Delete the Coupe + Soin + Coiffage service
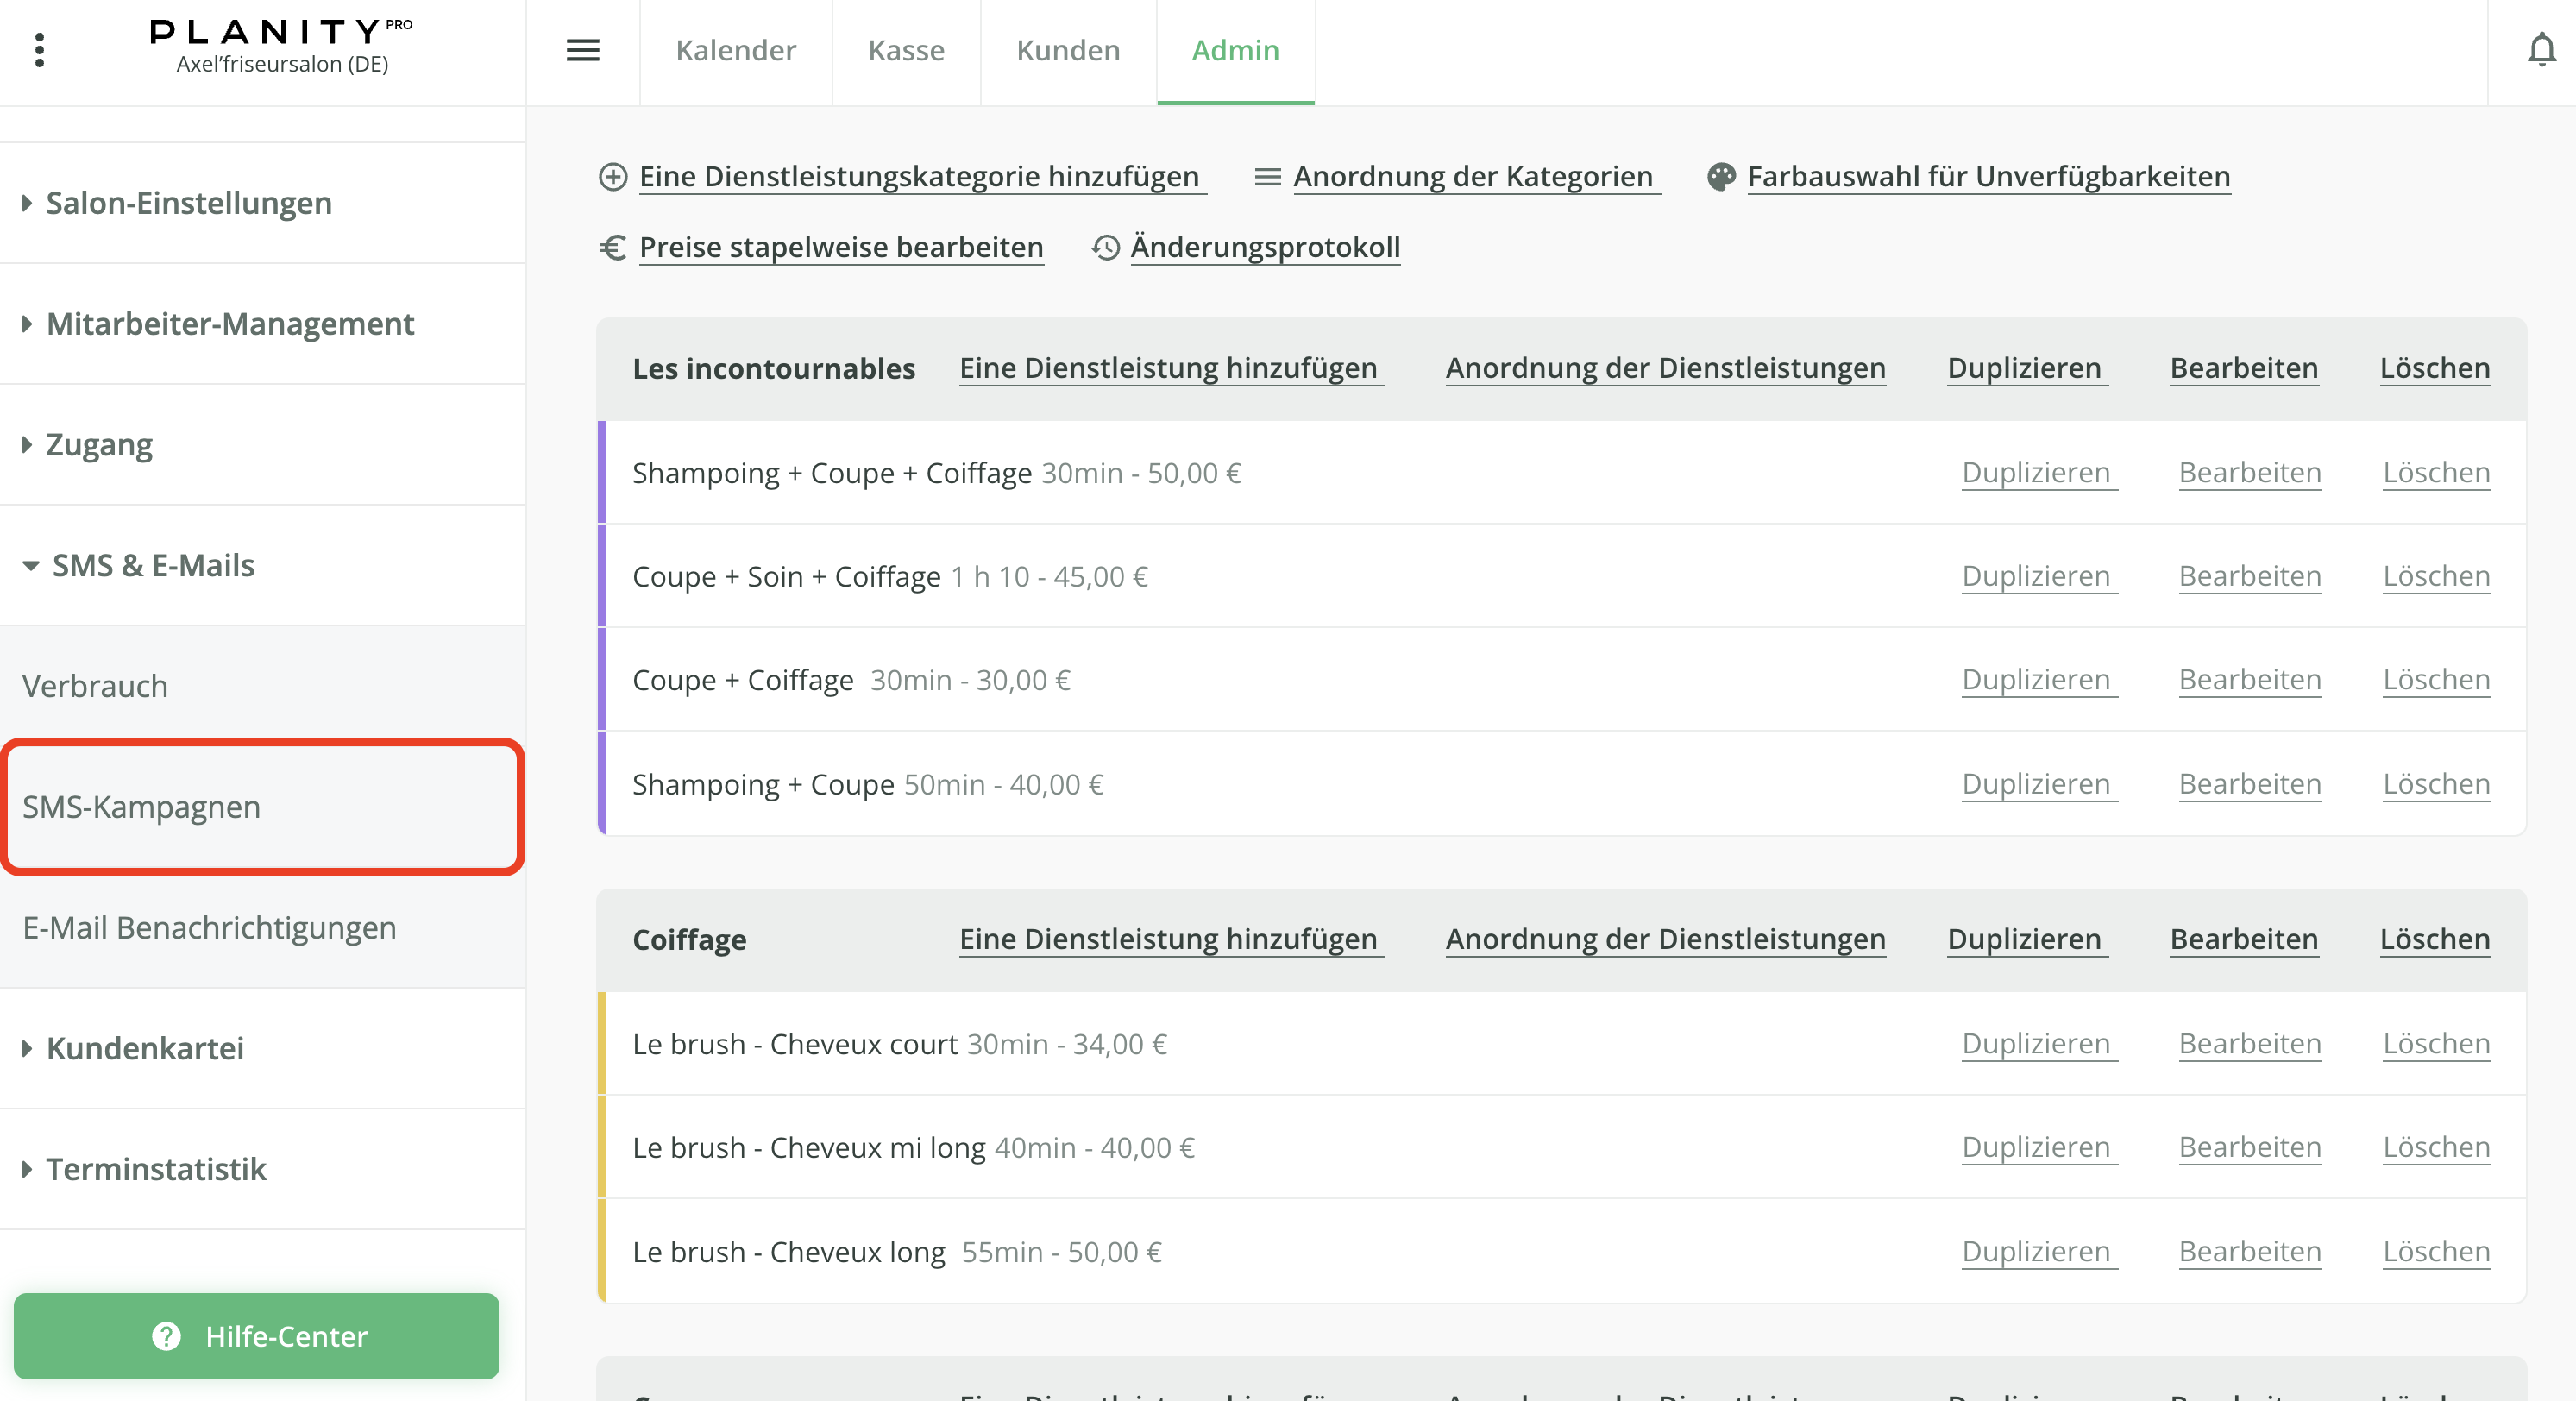The width and height of the screenshot is (2576, 1401). click(2437, 576)
